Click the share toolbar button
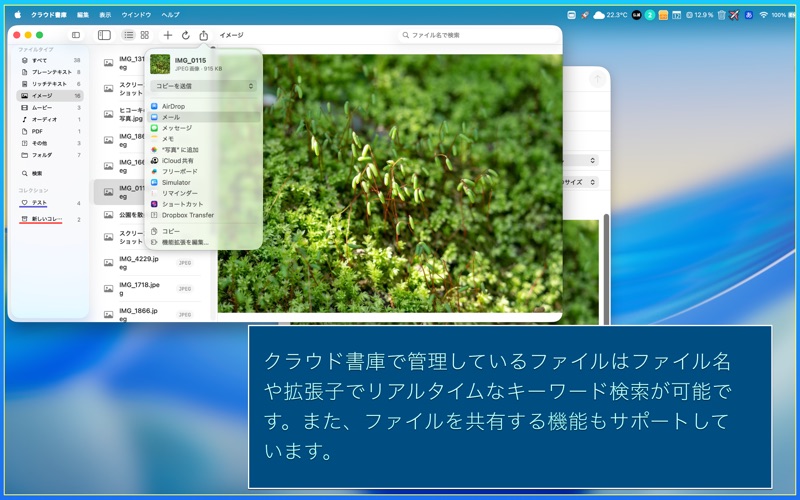Viewport: 800px width, 500px height. click(204, 35)
